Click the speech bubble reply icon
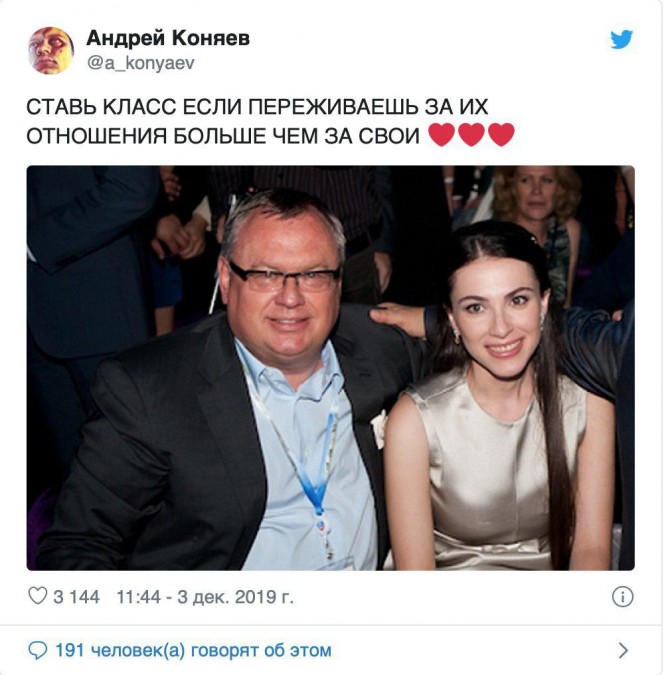This screenshot has width=664, height=675. point(37,650)
